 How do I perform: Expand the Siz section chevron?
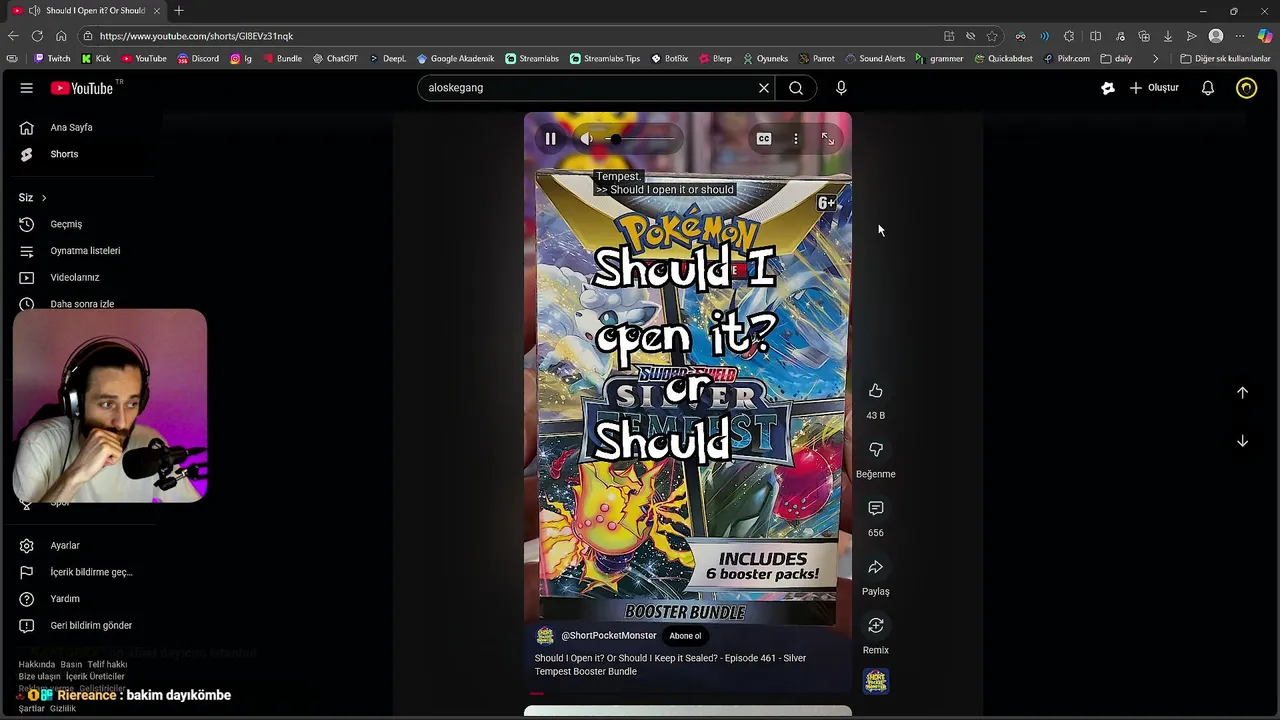(x=44, y=198)
